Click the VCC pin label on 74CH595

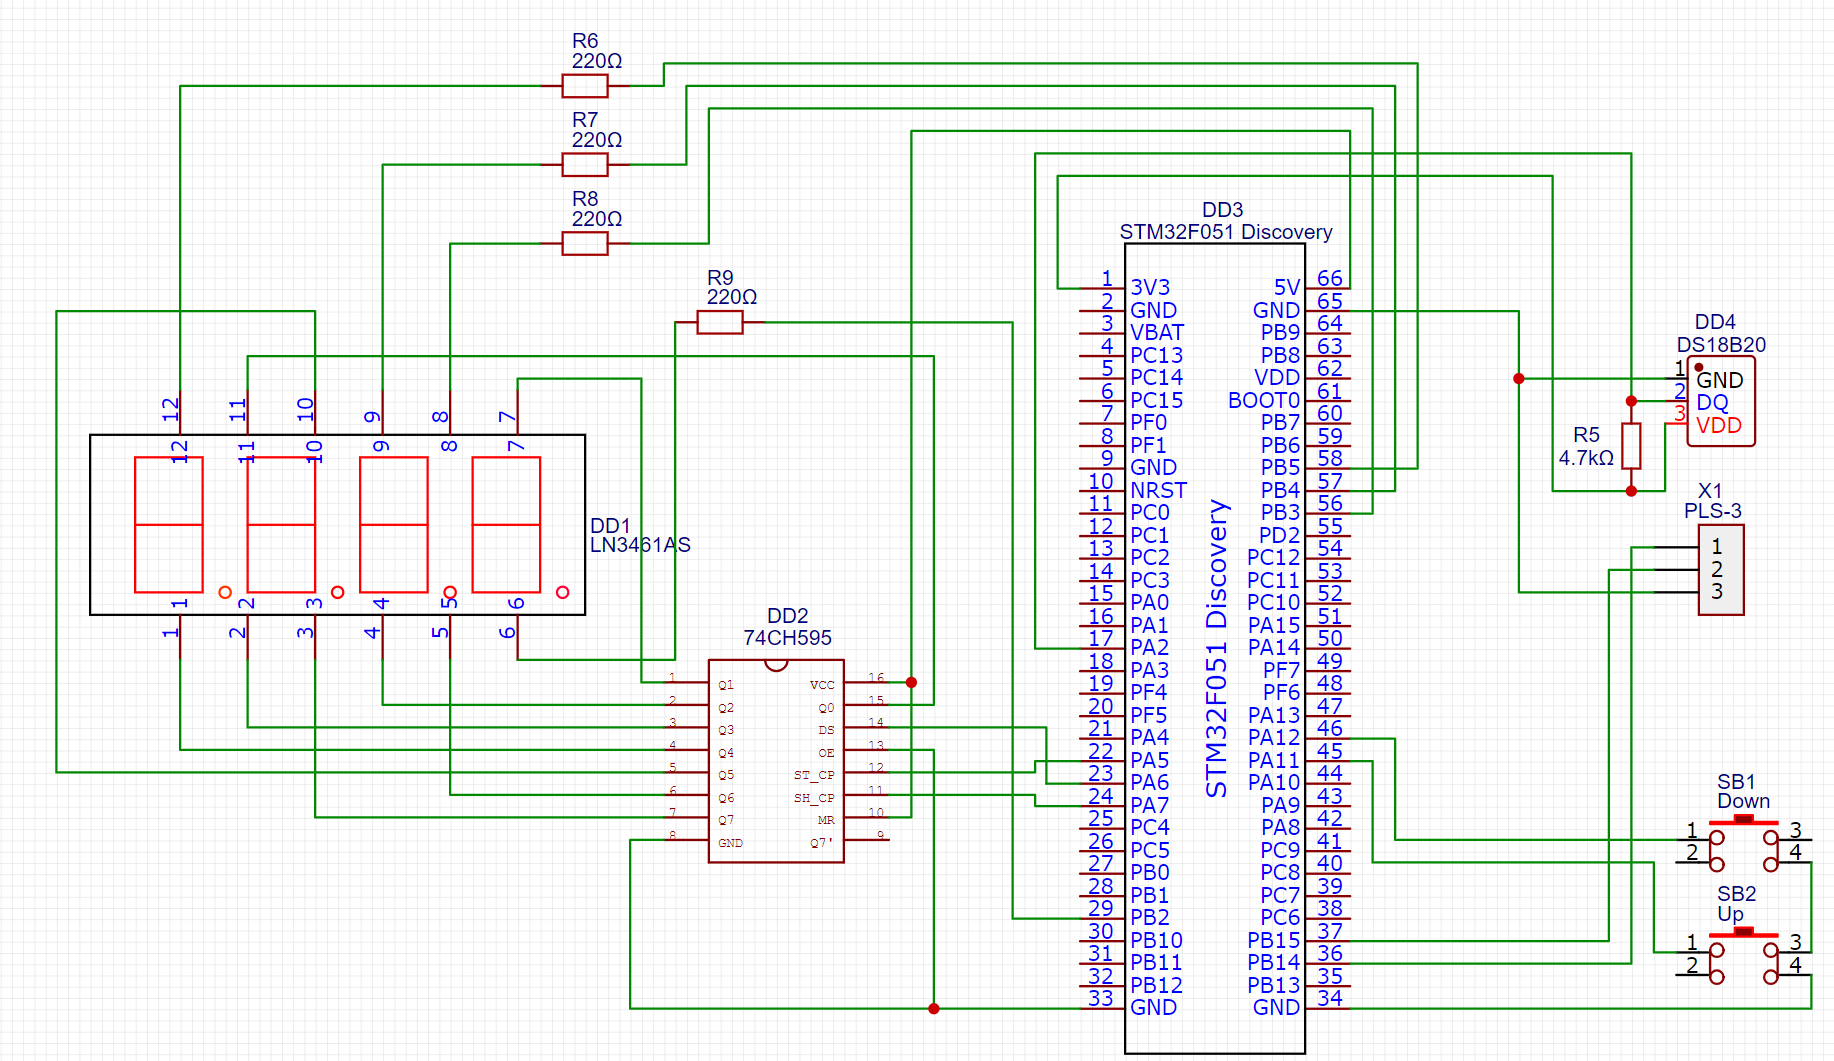822,685
